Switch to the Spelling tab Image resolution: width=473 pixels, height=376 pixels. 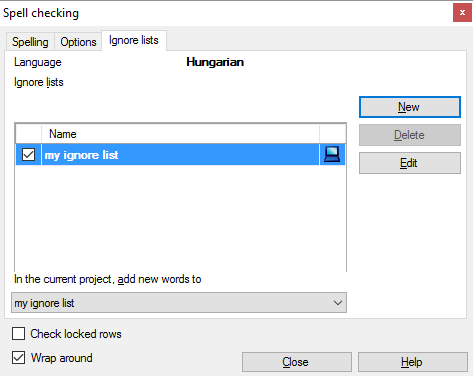click(30, 42)
